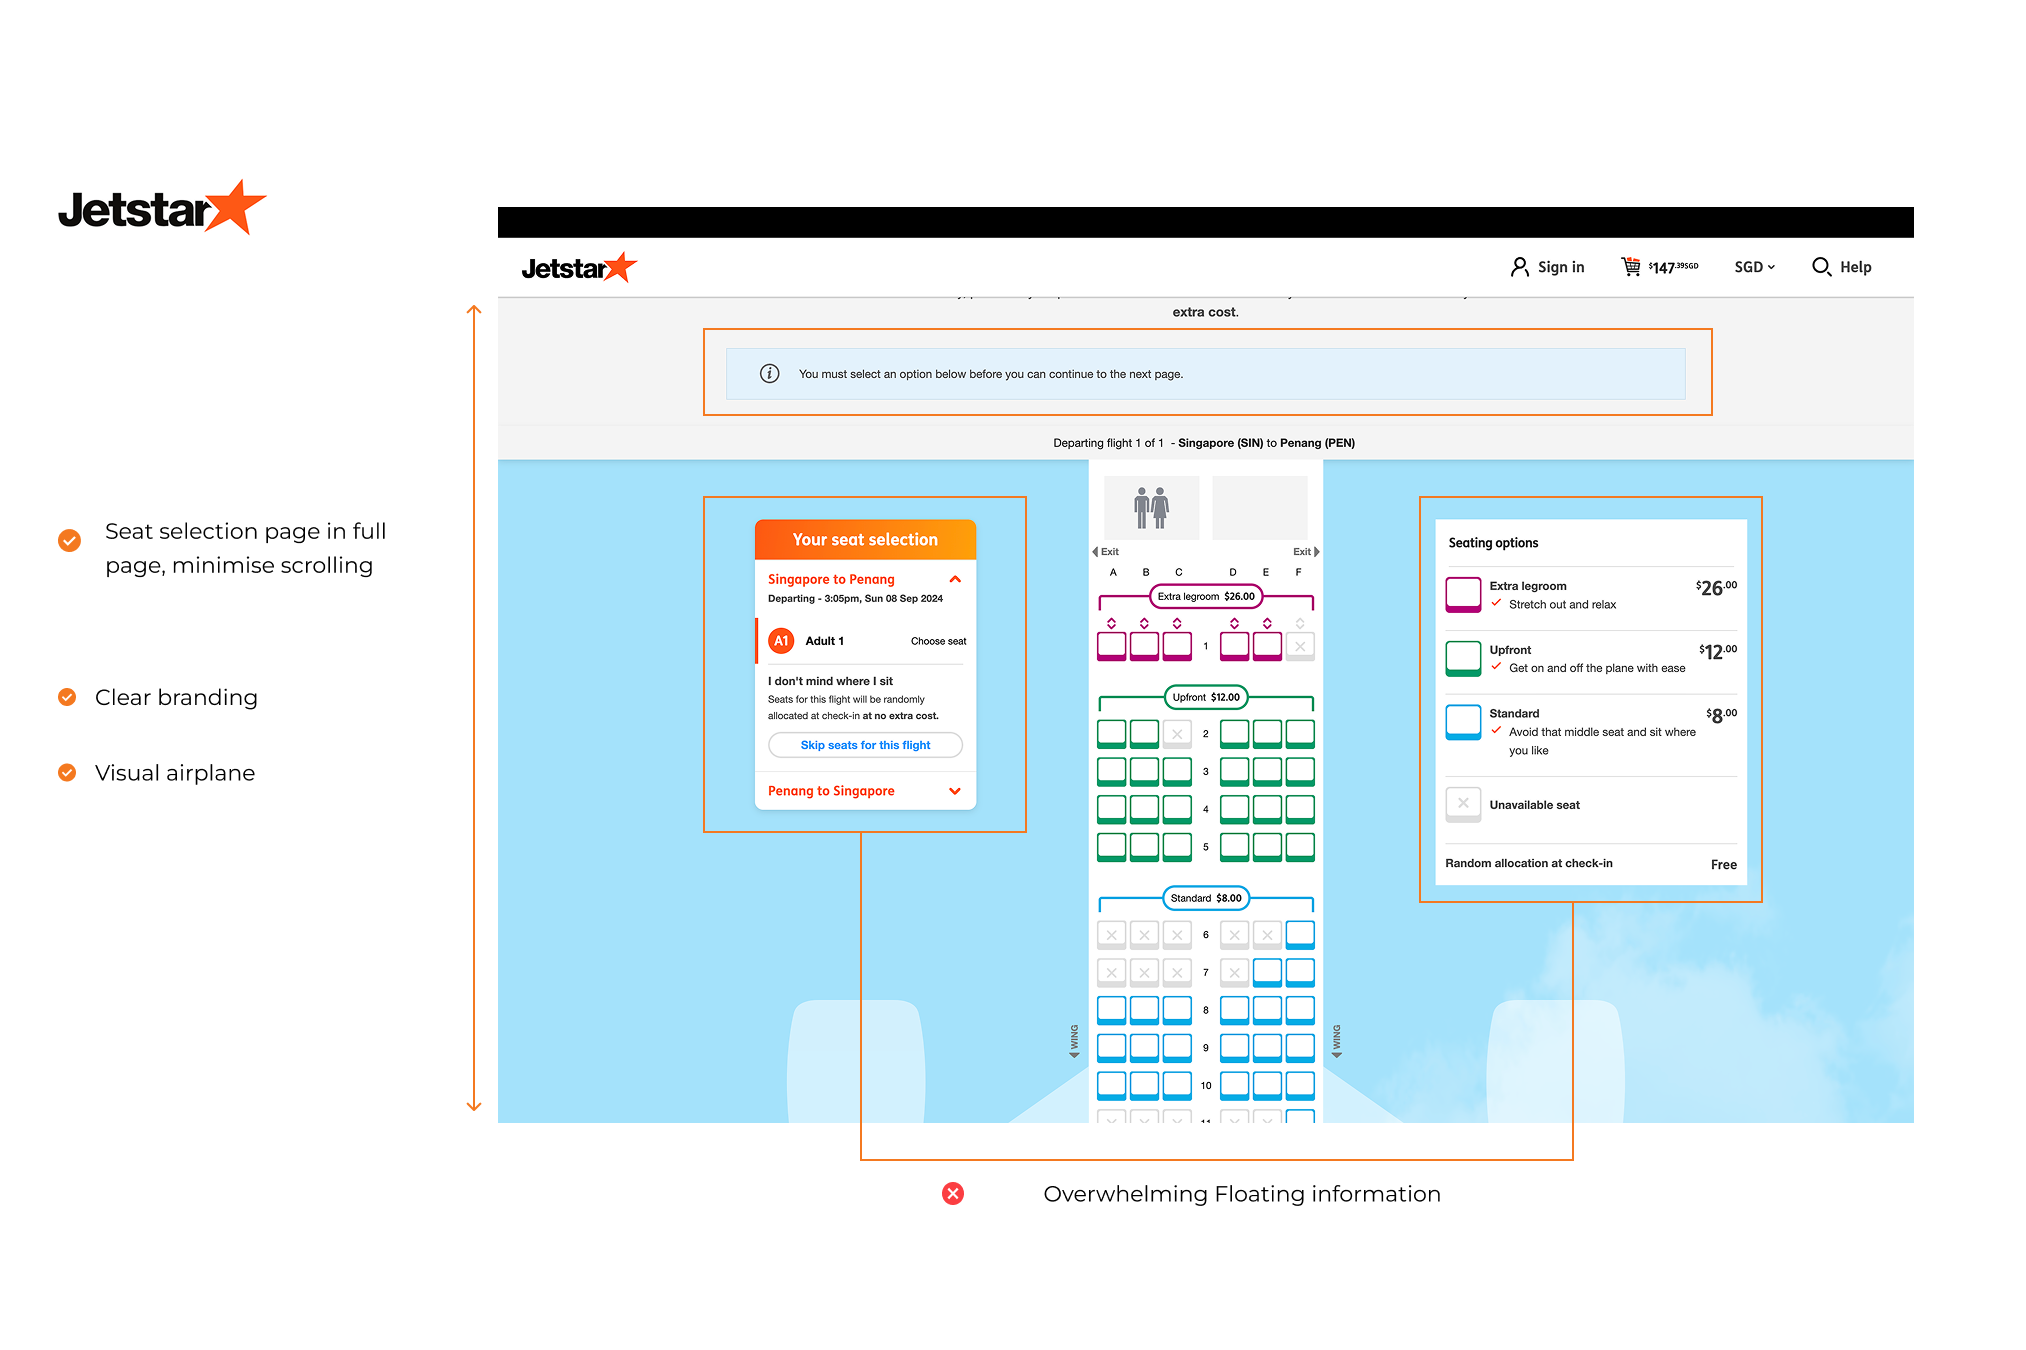2026x1350 pixels.
Task: Click the Help magnifier icon
Action: [x=1821, y=267]
